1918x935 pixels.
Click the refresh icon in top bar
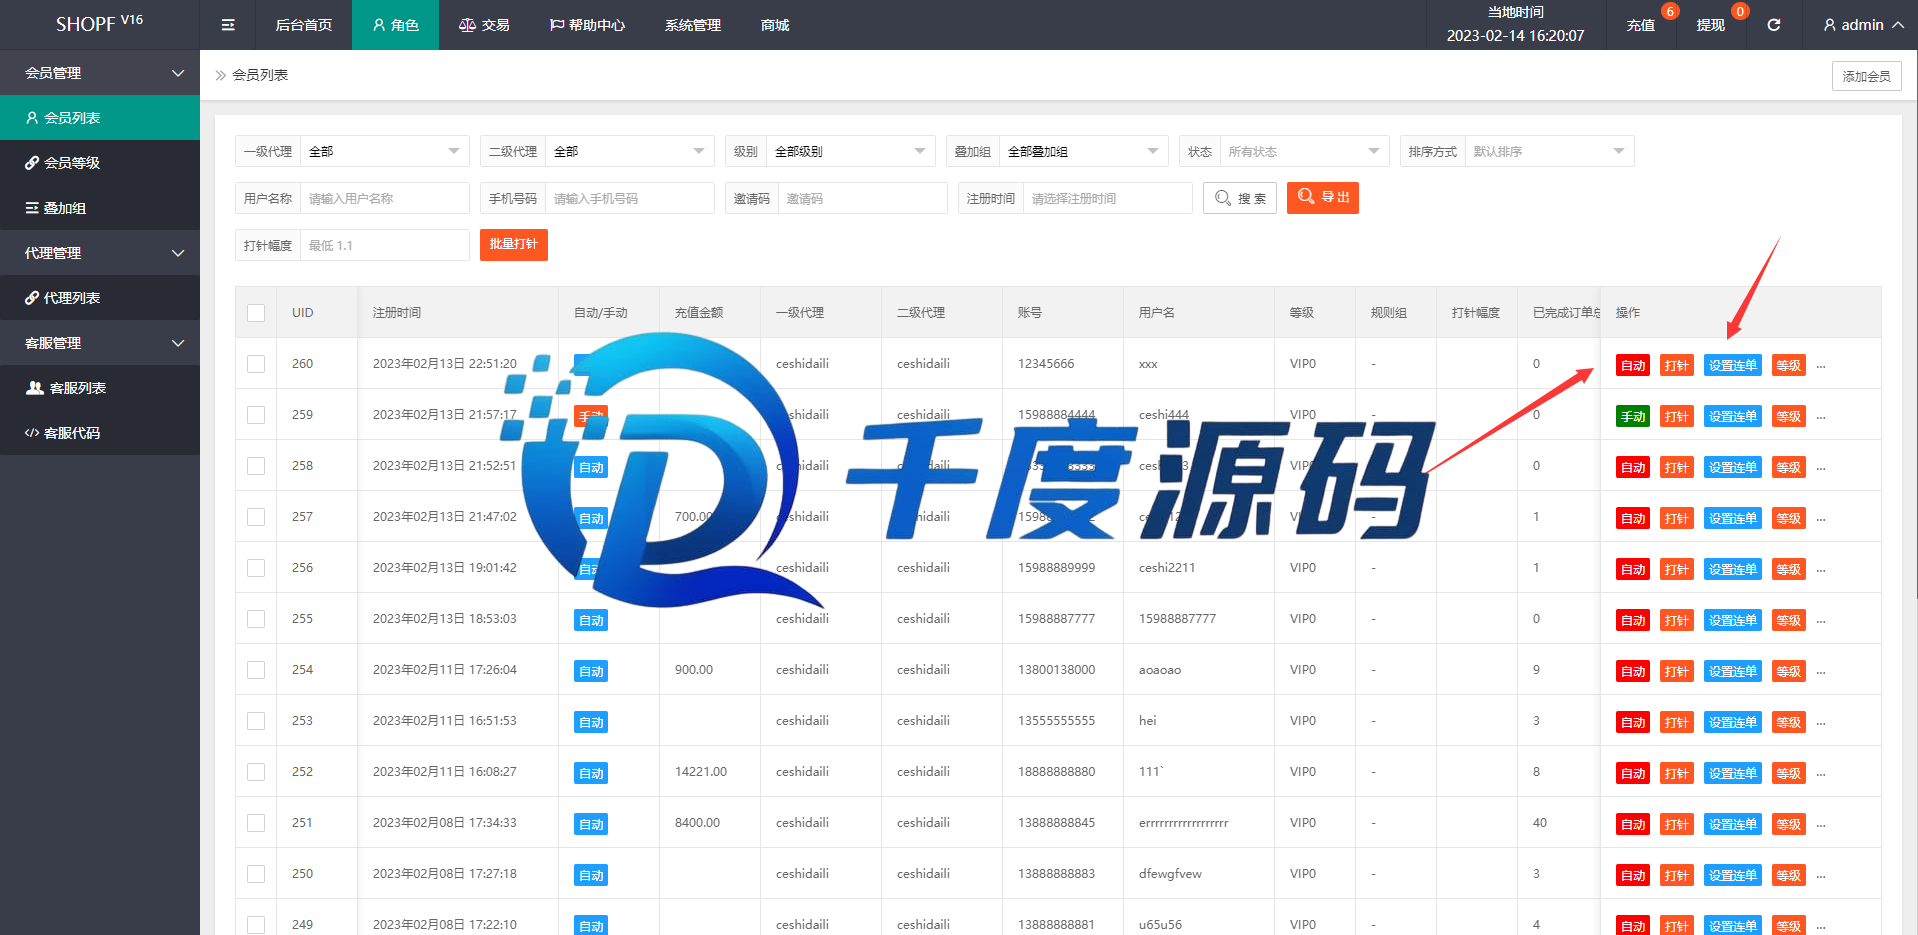pyautogui.click(x=1773, y=25)
